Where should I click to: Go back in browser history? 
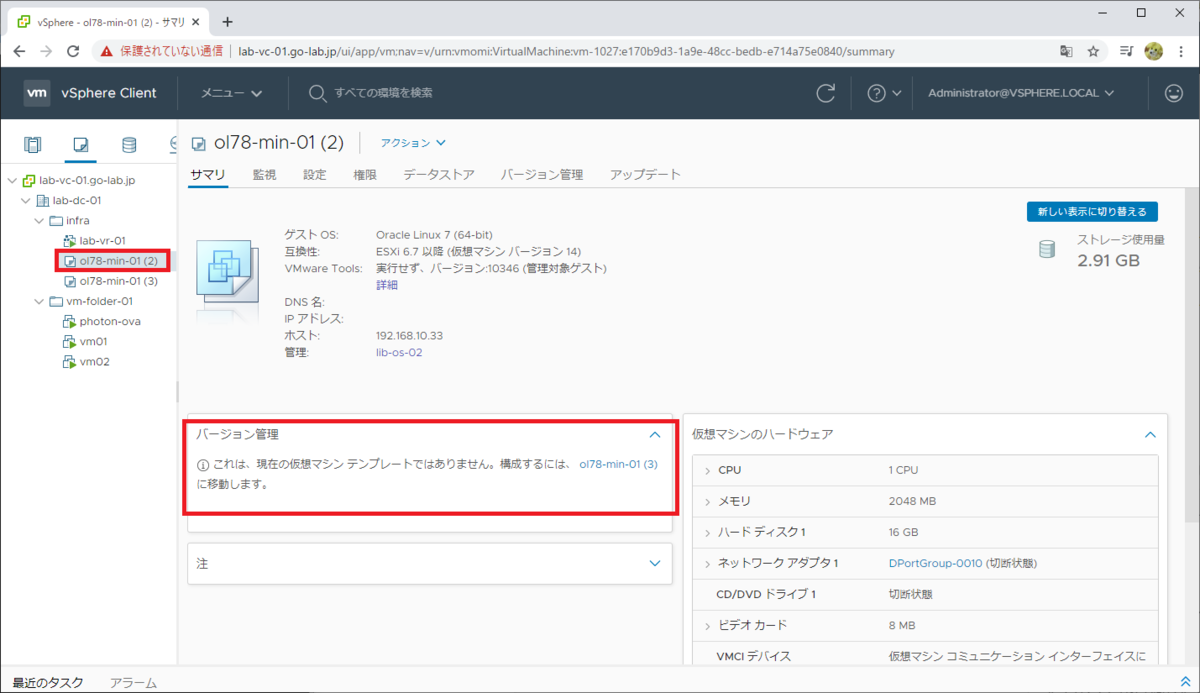click(20, 51)
